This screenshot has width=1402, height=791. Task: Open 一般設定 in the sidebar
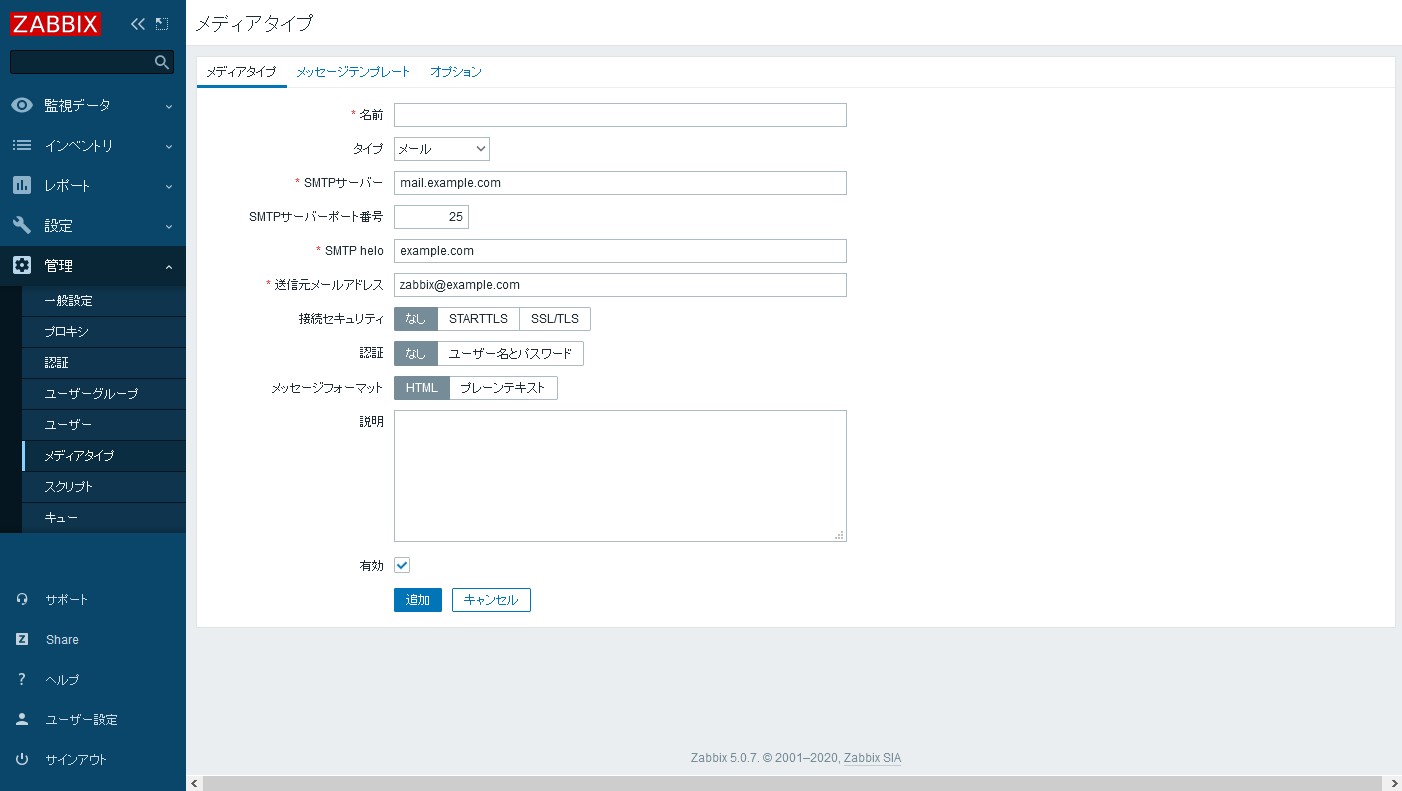pos(104,301)
